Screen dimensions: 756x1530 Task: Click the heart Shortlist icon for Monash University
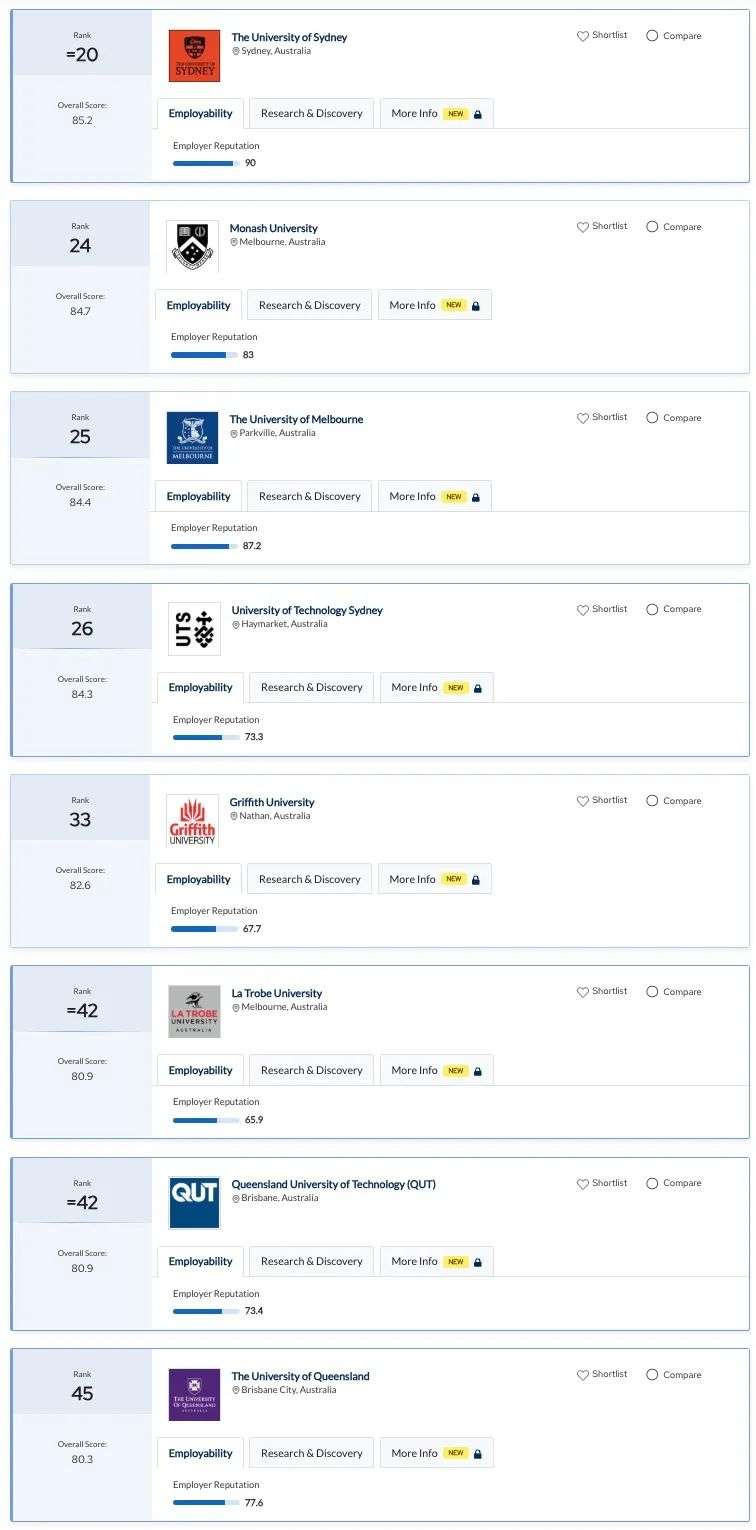pyautogui.click(x=582, y=227)
